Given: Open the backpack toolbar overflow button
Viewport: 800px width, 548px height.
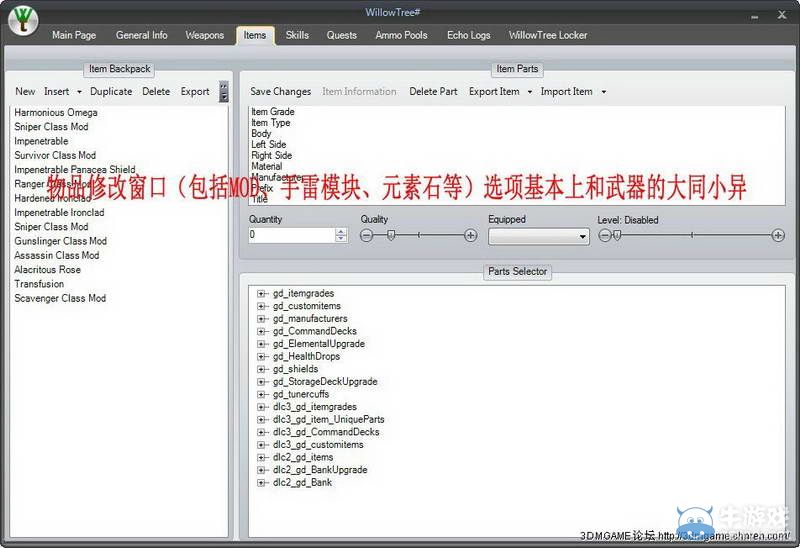Looking at the screenshot, I should 223,91.
